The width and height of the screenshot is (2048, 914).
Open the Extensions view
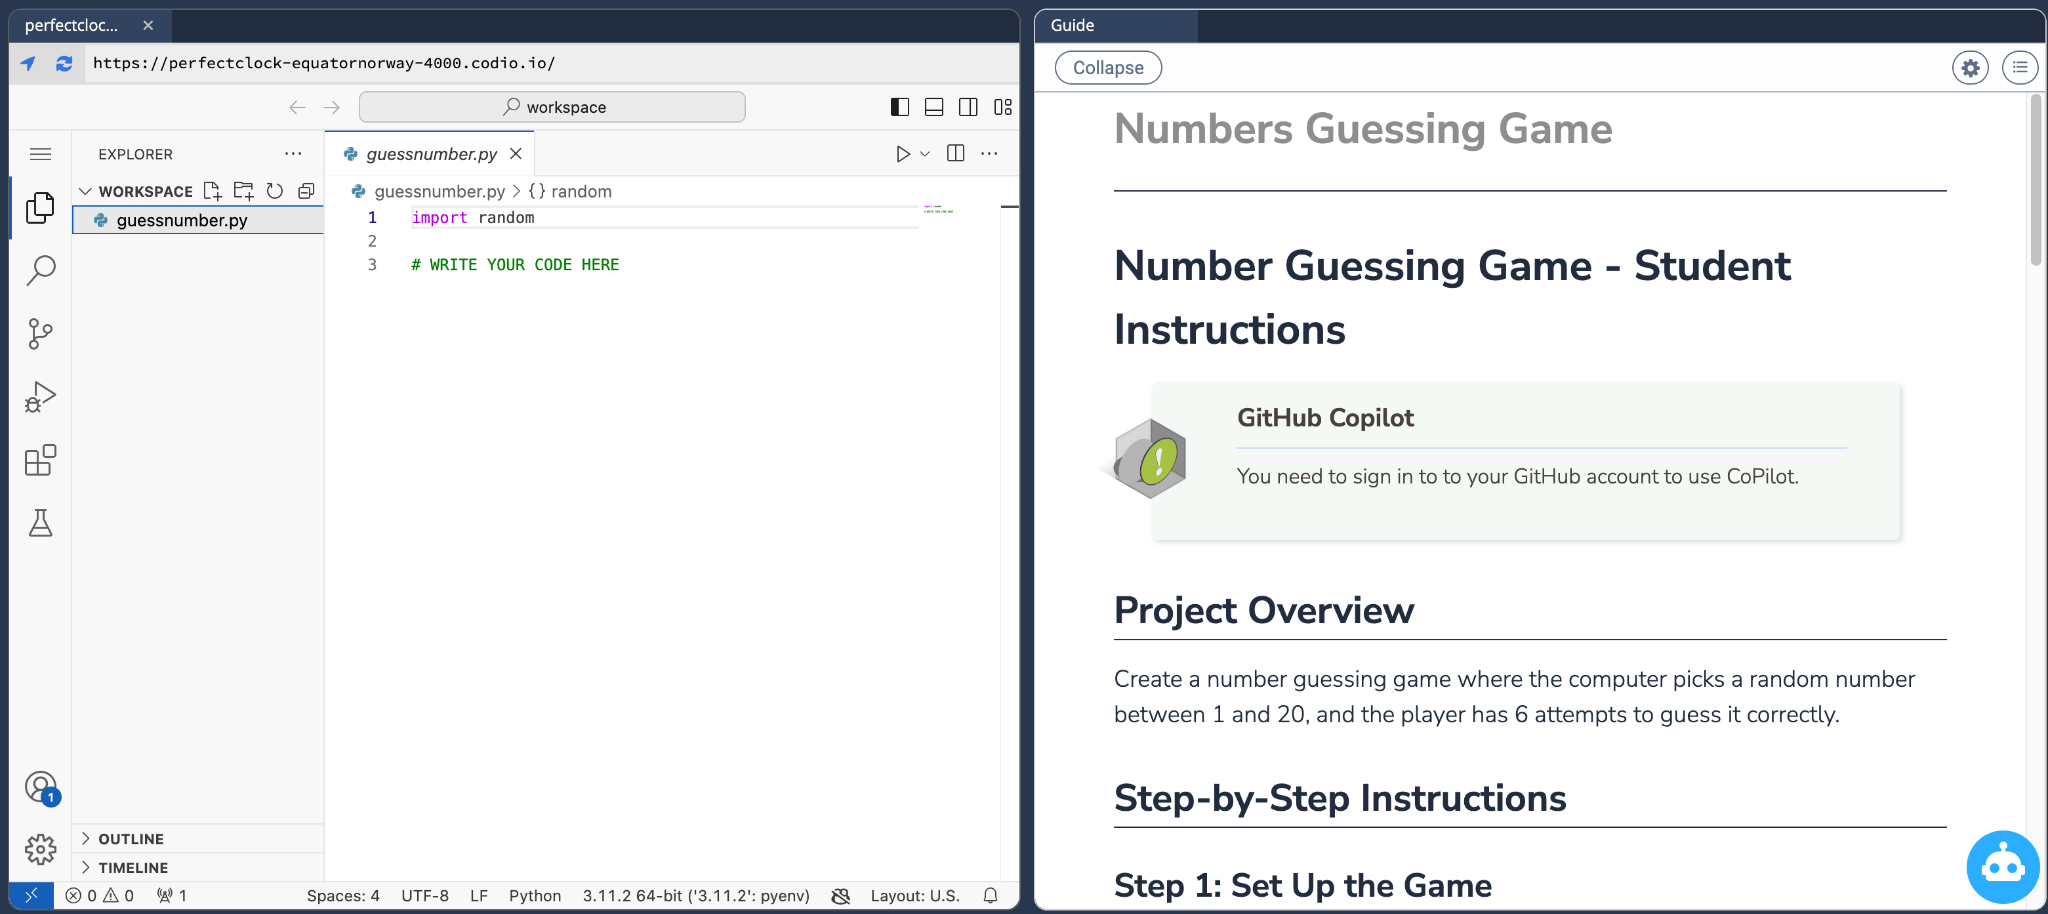pos(40,461)
